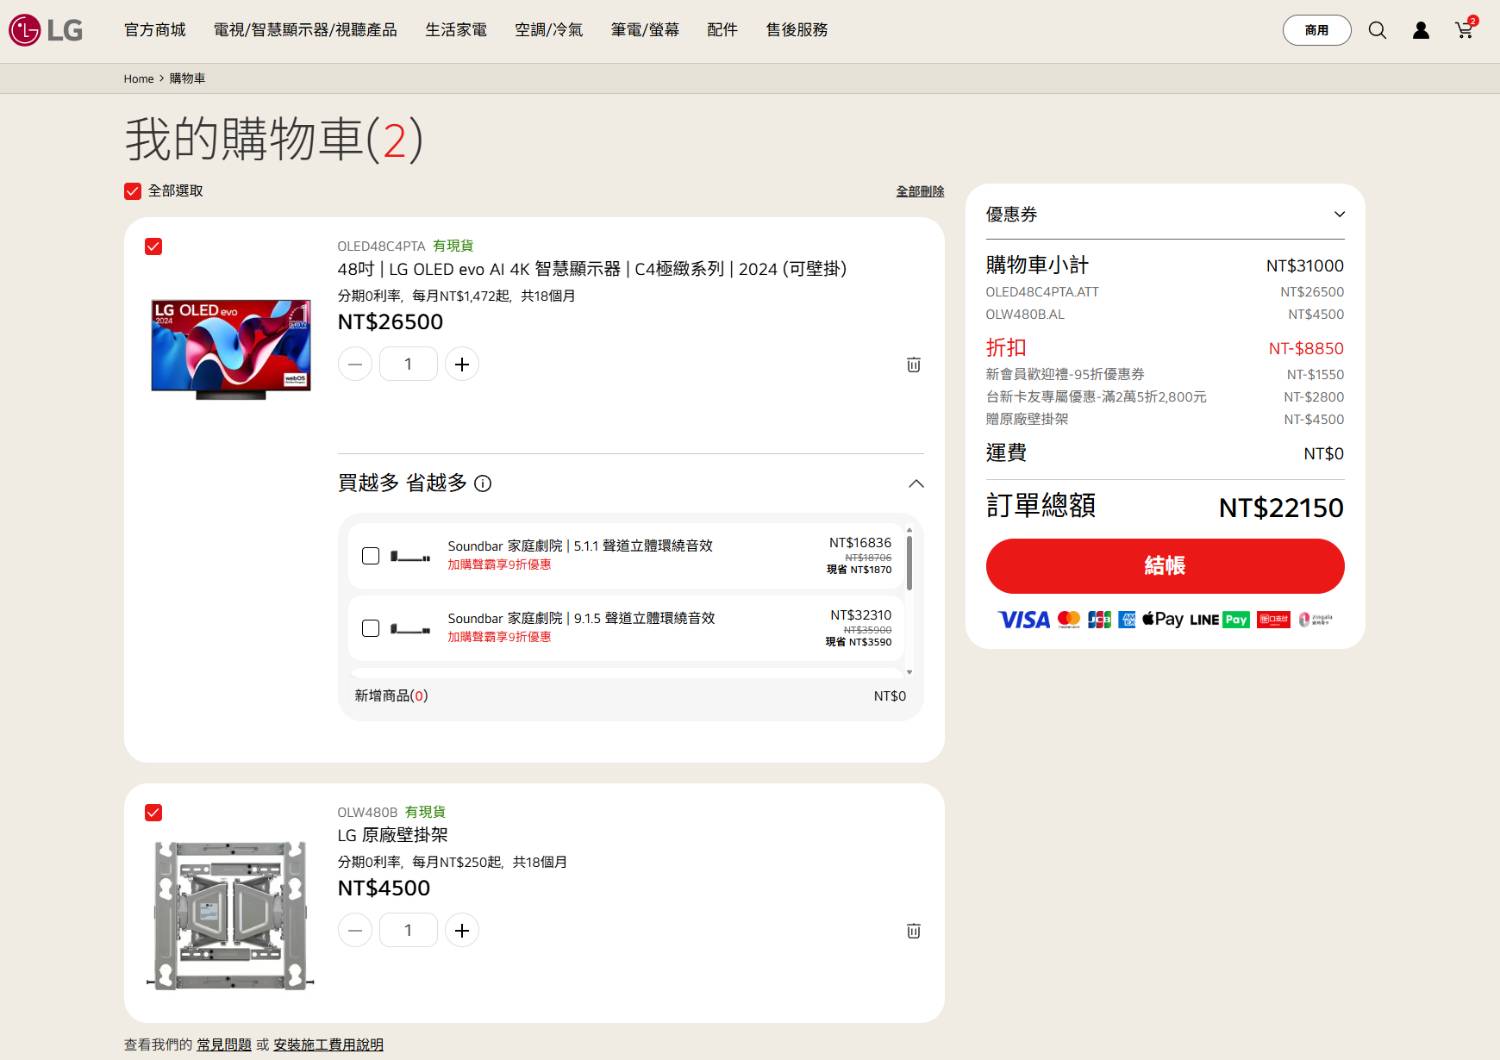1500x1060 pixels.
Task: Click the JCB payment icon
Action: 1099,619
